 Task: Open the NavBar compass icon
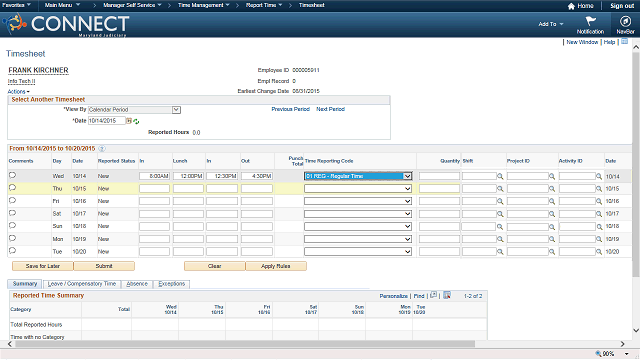(x=625, y=21)
